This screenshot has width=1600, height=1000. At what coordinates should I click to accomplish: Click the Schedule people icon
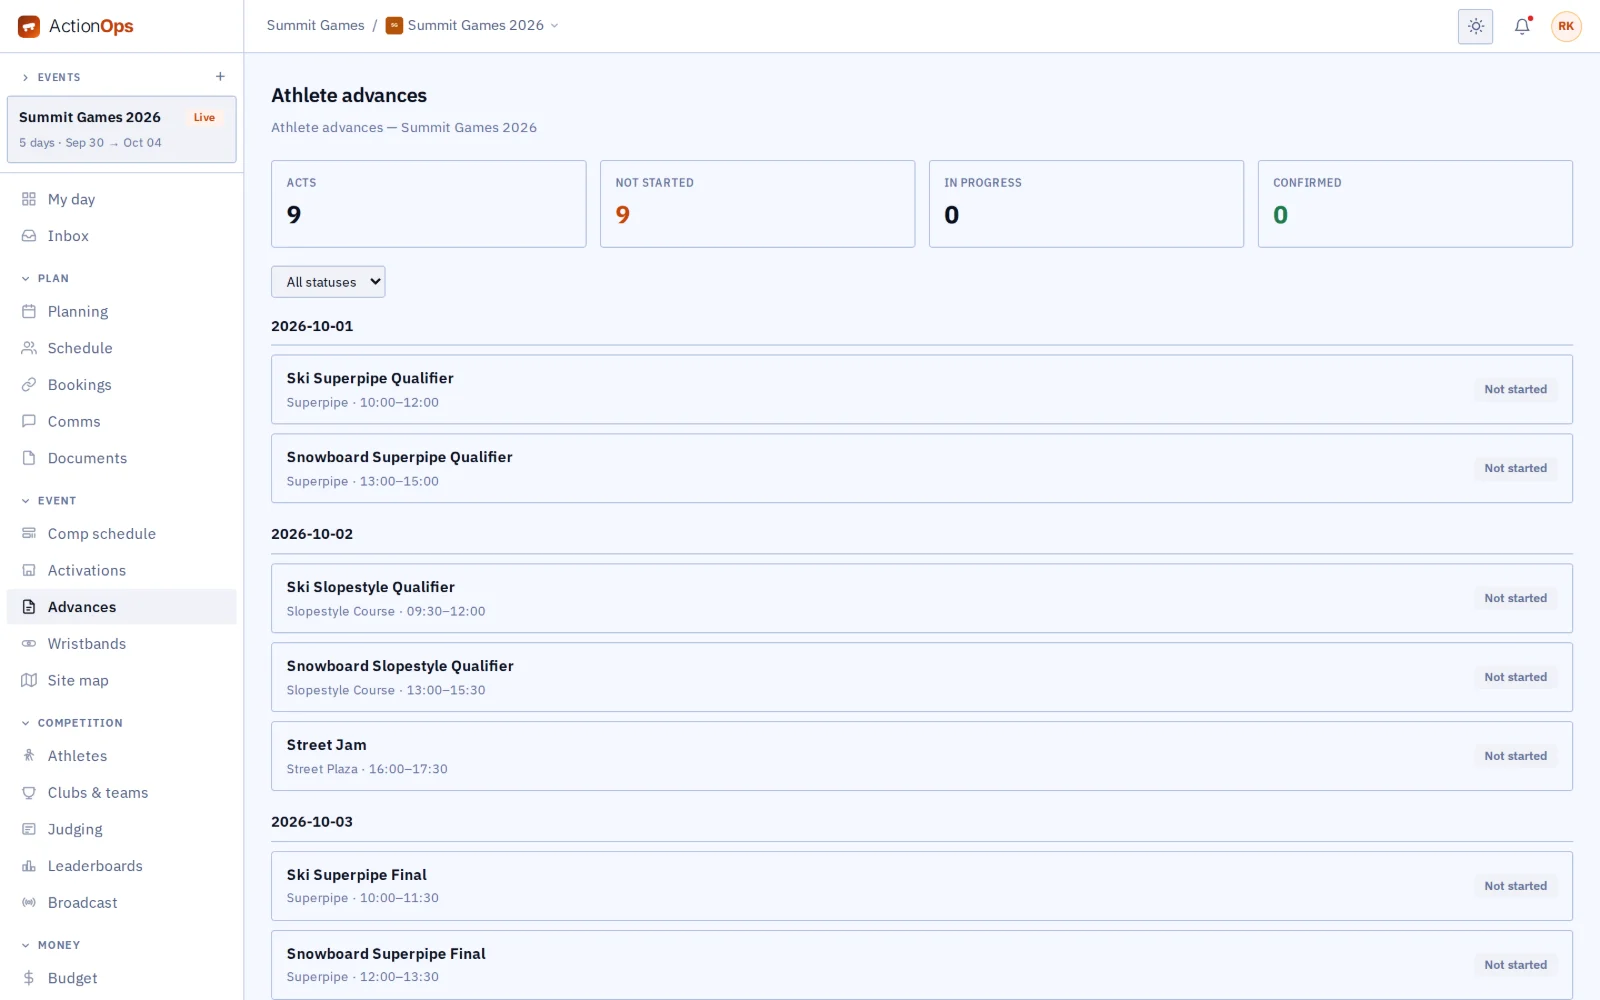[x=29, y=348]
